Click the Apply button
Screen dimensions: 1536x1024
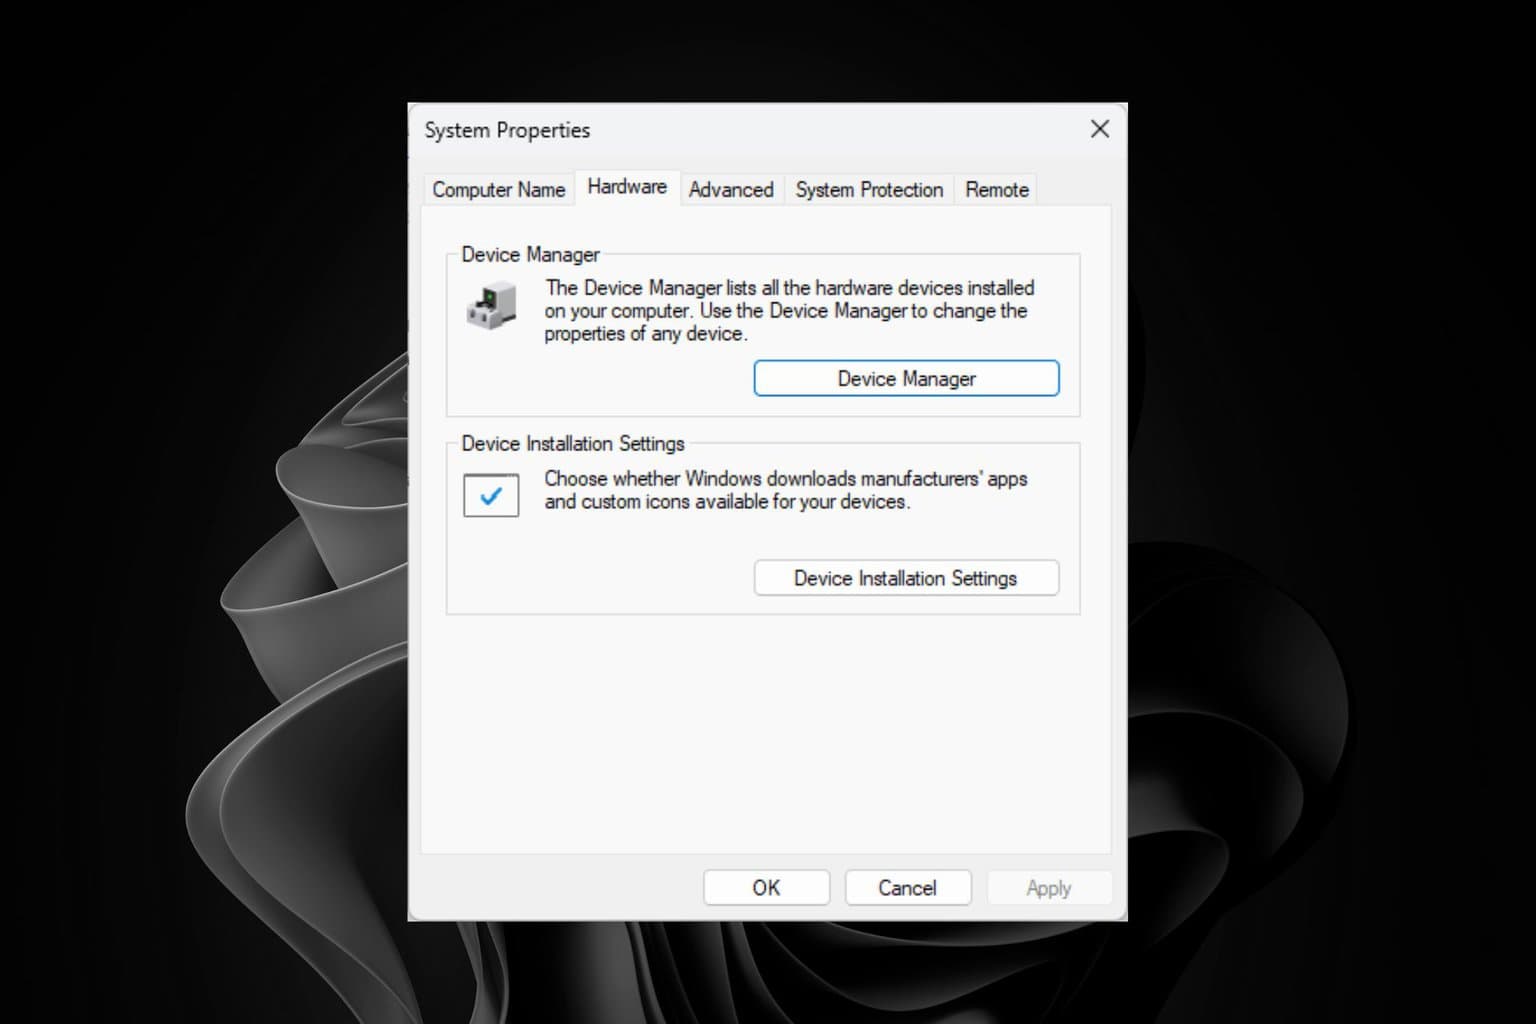[x=1049, y=887]
